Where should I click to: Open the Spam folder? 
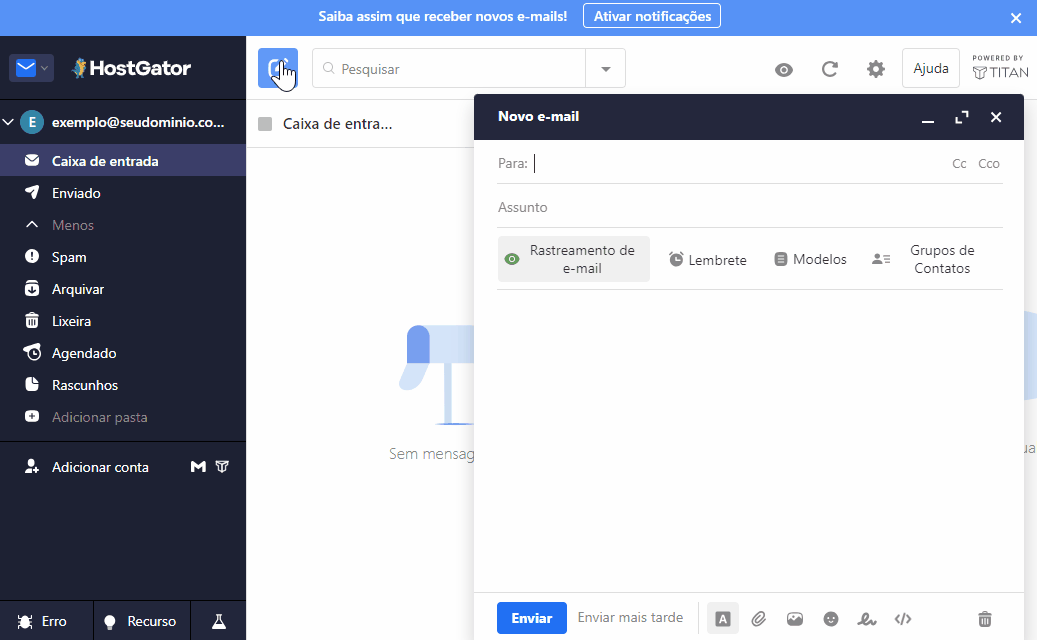tap(123, 257)
